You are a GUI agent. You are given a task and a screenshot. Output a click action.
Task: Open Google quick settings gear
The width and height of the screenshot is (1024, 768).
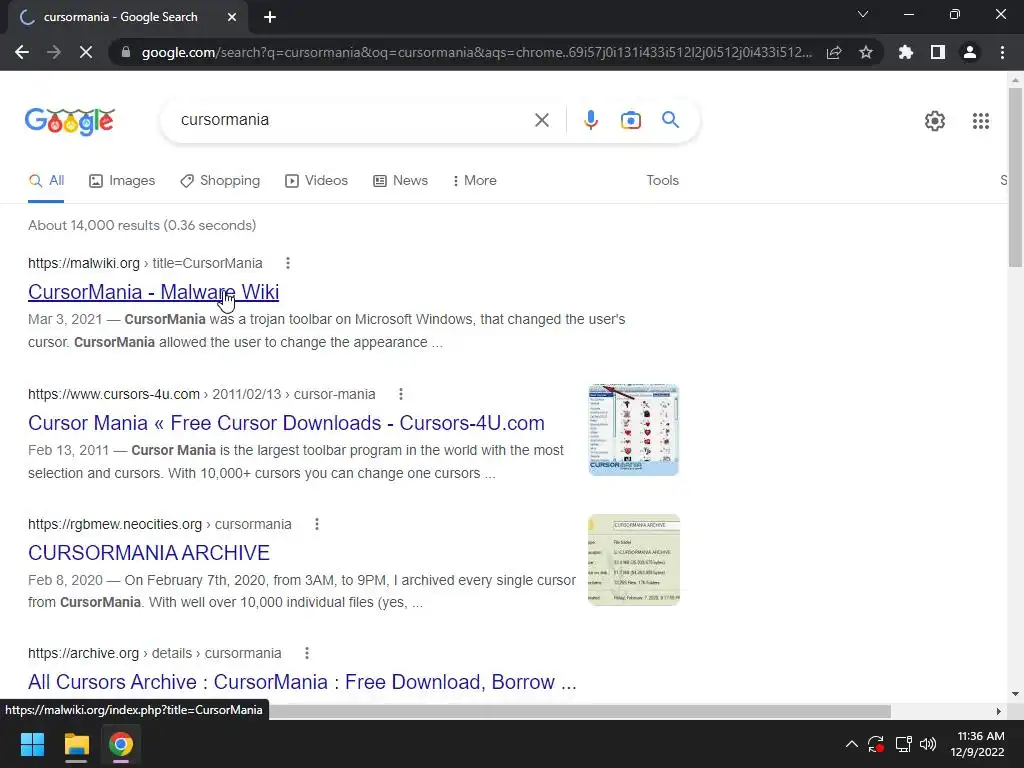pyautogui.click(x=935, y=121)
